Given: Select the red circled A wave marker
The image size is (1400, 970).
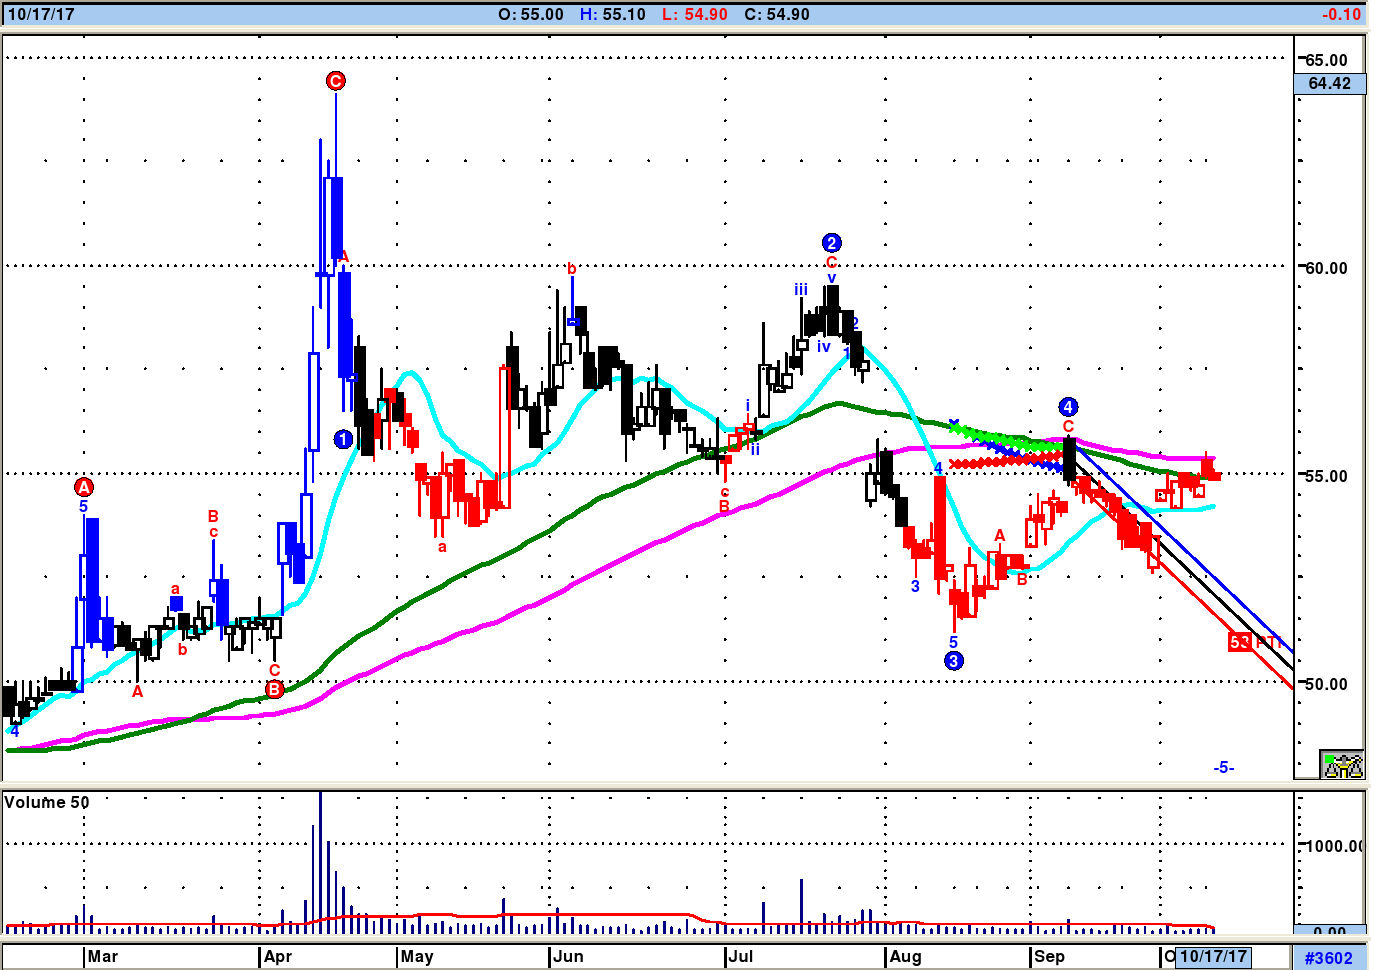Looking at the screenshot, I should click(84, 487).
